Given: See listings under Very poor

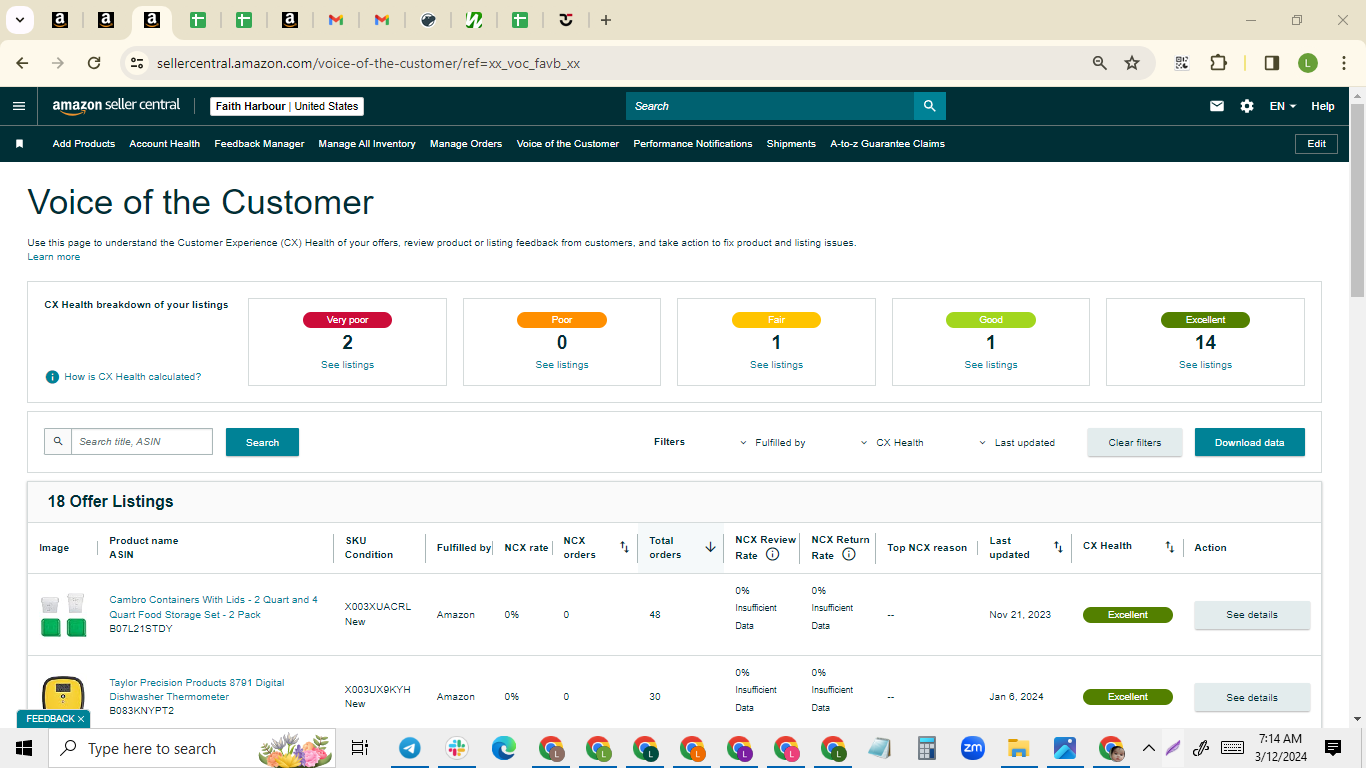Looking at the screenshot, I should (x=347, y=365).
